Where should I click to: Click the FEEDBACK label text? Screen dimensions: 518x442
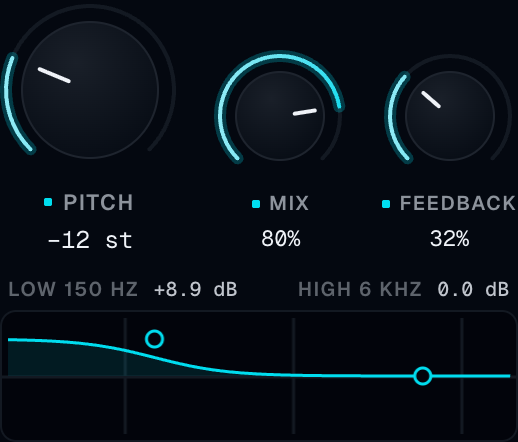(458, 203)
